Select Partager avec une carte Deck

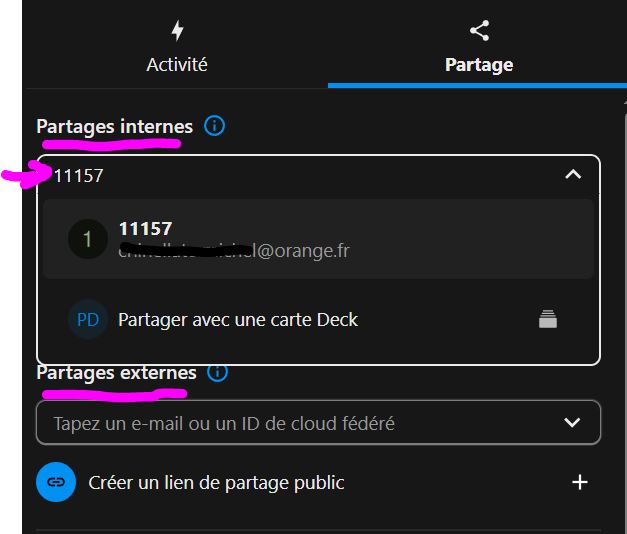click(x=238, y=320)
